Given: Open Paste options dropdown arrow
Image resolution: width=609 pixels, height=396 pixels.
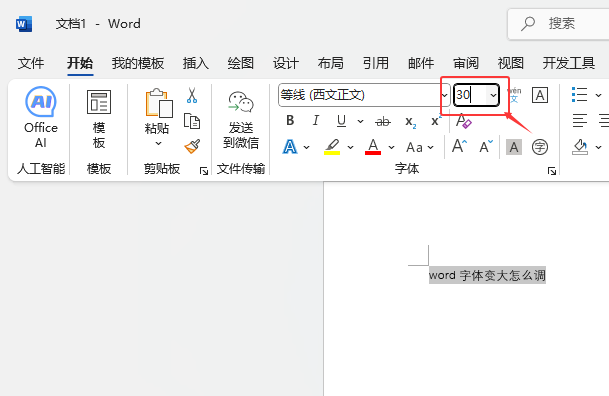Looking at the screenshot, I should click(x=158, y=144).
